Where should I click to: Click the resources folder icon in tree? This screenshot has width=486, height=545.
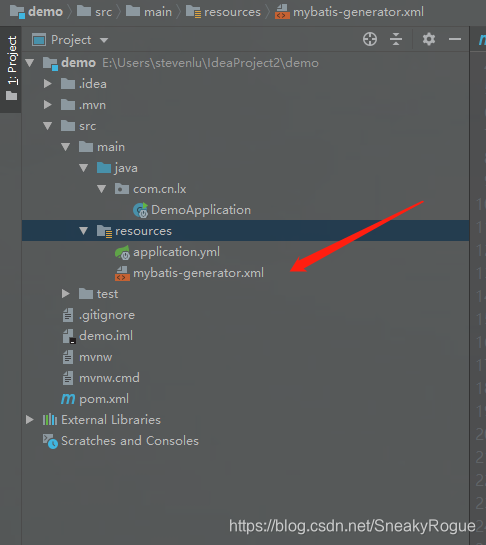tap(105, 231)
